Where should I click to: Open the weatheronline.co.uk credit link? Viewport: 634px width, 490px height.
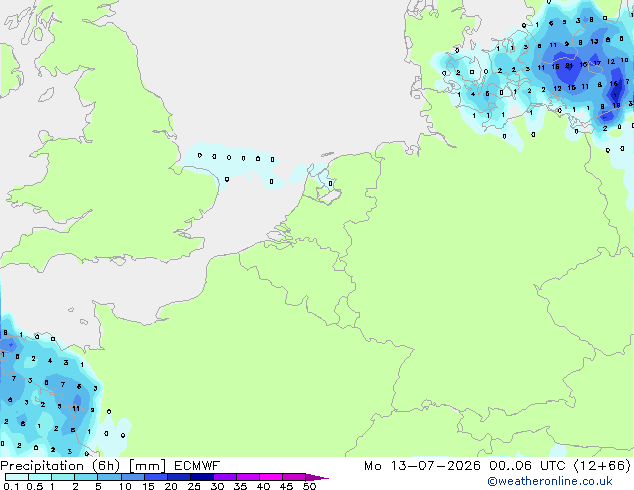coord(550,481)
